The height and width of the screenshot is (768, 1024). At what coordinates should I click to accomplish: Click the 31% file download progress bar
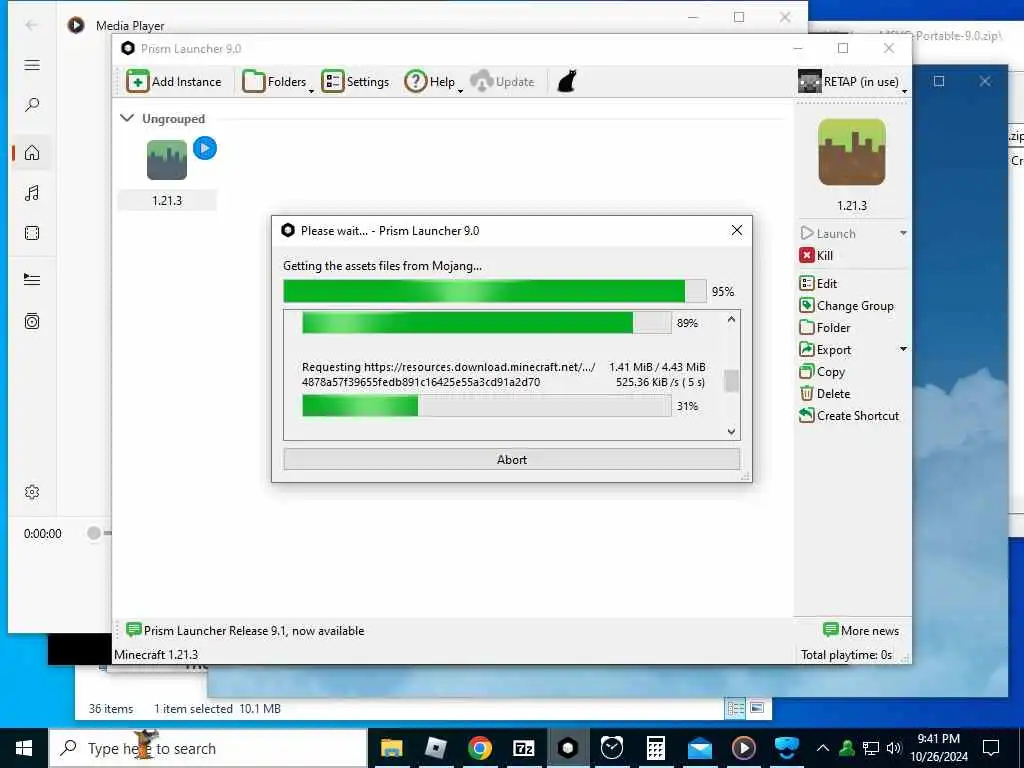pyautogui.click(x=487, y=406)
